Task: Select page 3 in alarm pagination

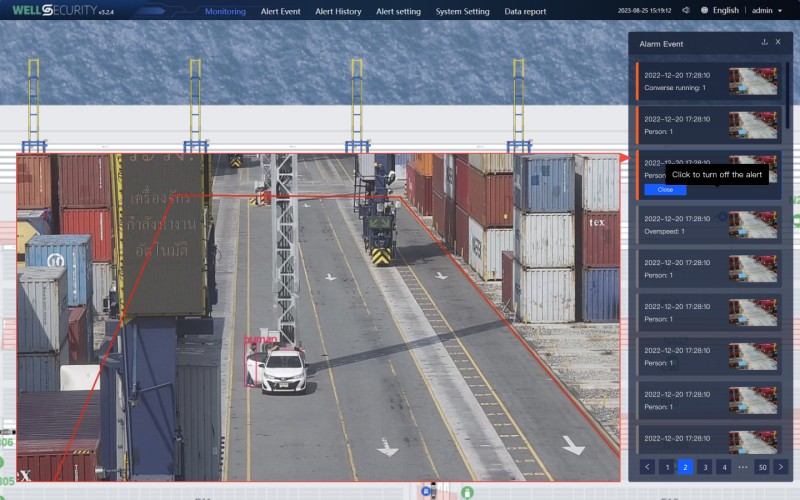Action: tap(704, 466)
